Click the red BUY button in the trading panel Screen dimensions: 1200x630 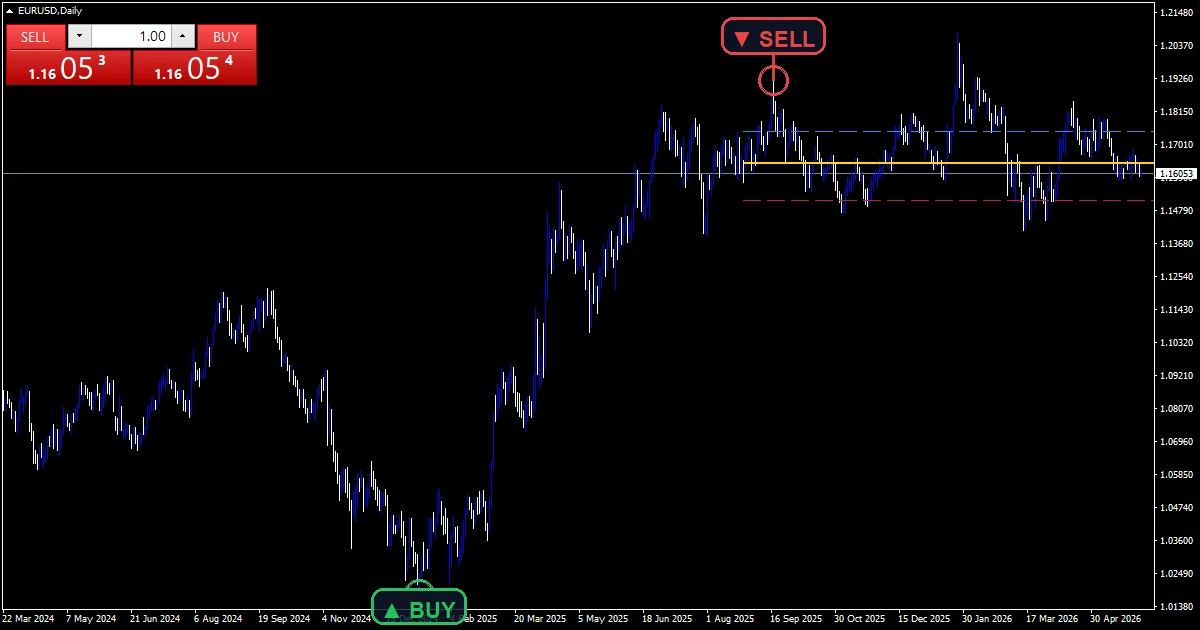(227, 37)
